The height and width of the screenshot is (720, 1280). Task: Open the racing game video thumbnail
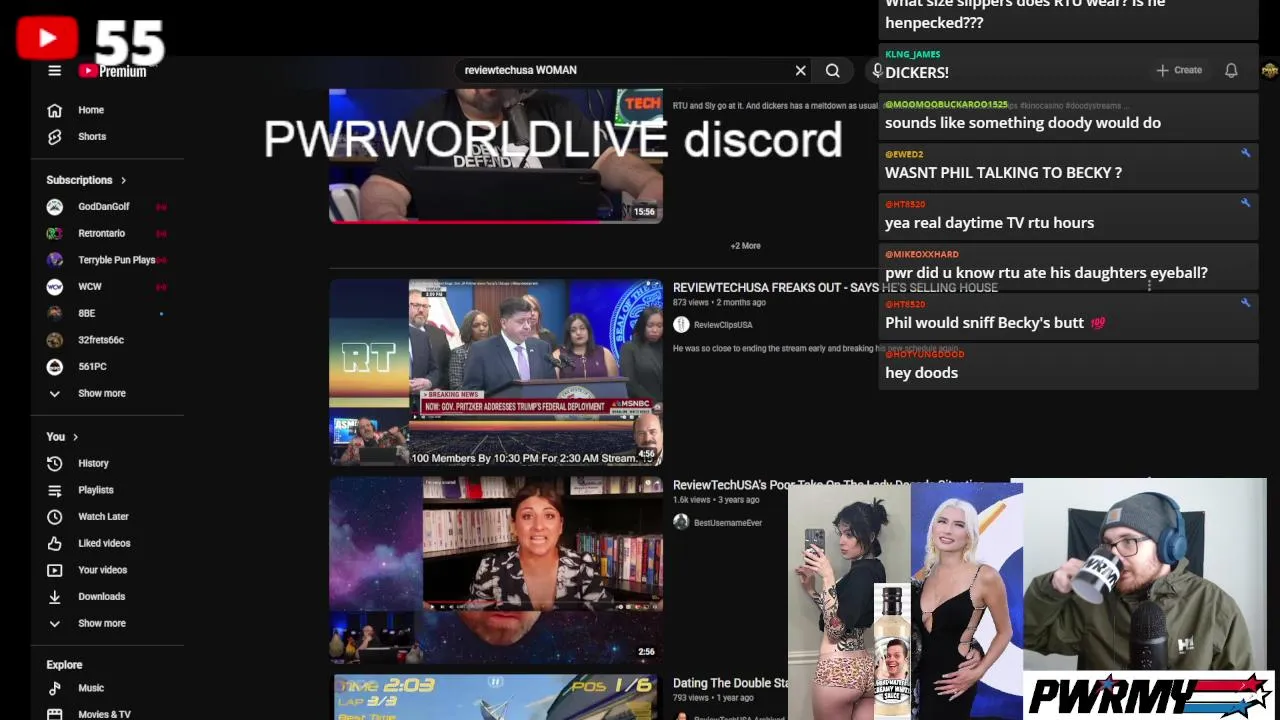coord(496,697)
